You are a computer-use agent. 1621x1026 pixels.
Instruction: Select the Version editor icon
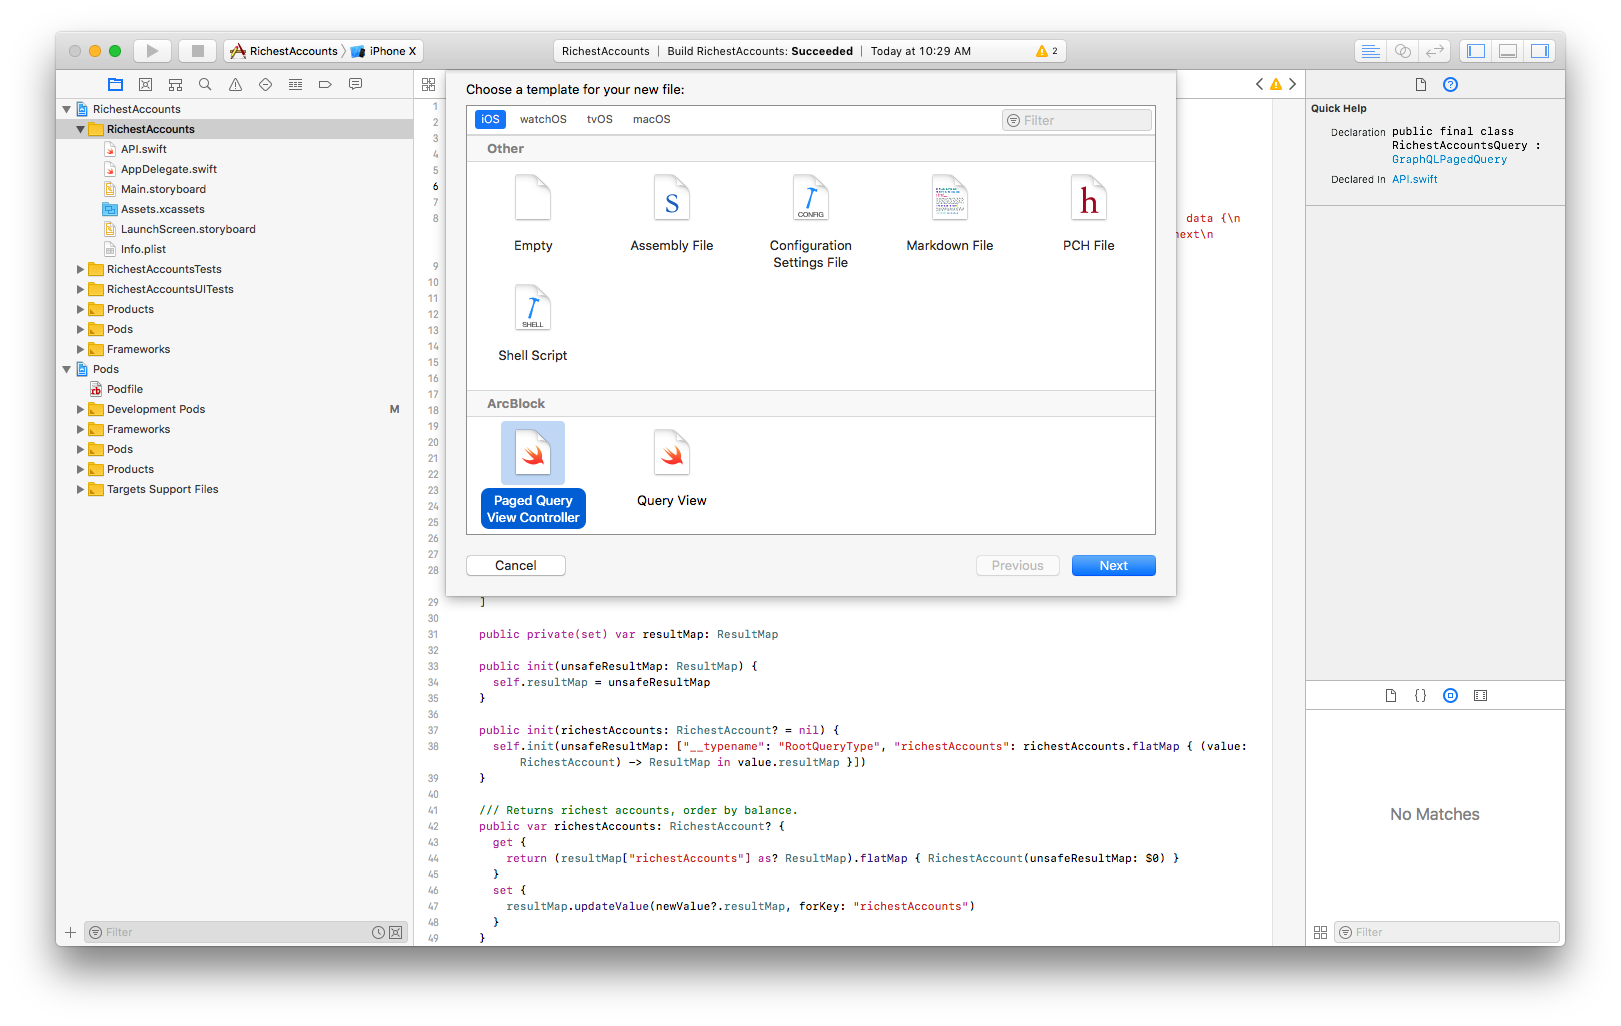click(1435, 51)
